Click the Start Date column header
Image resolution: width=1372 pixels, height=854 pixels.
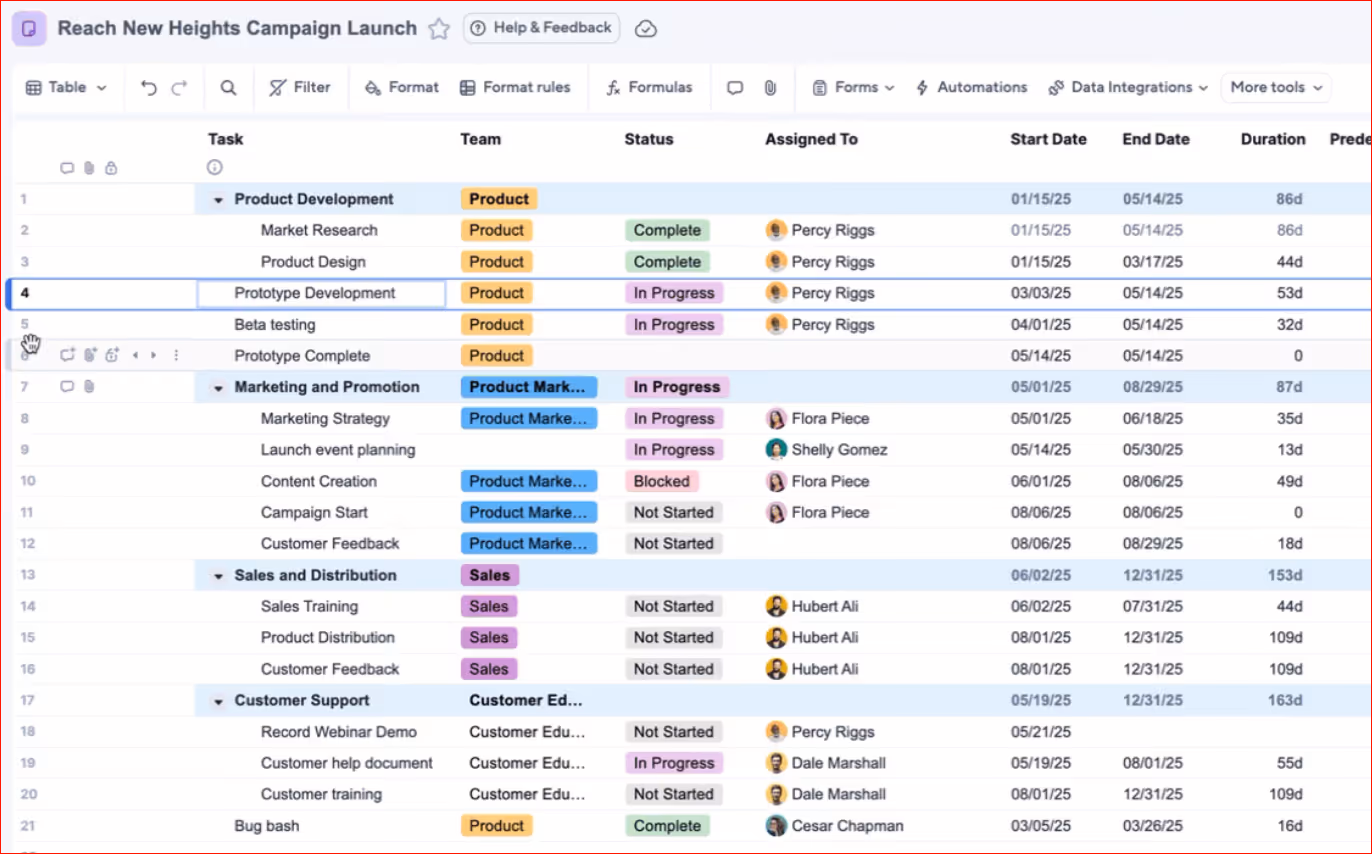tap(1048, 139)
